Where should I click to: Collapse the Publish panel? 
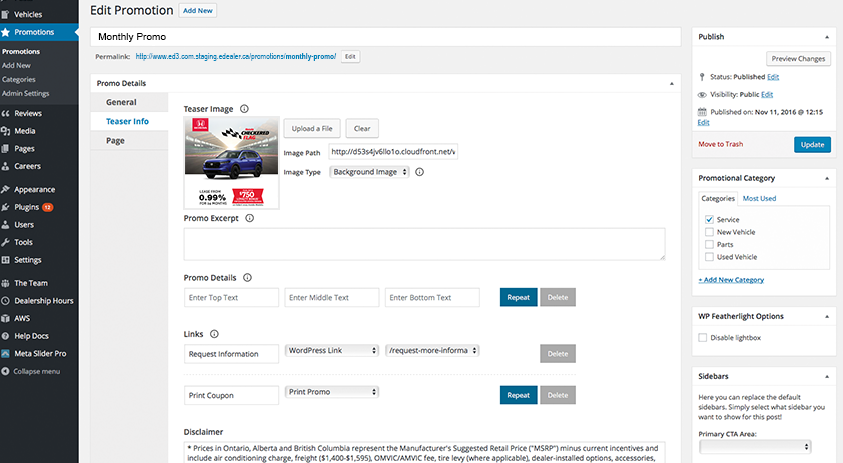coord(827,37)
